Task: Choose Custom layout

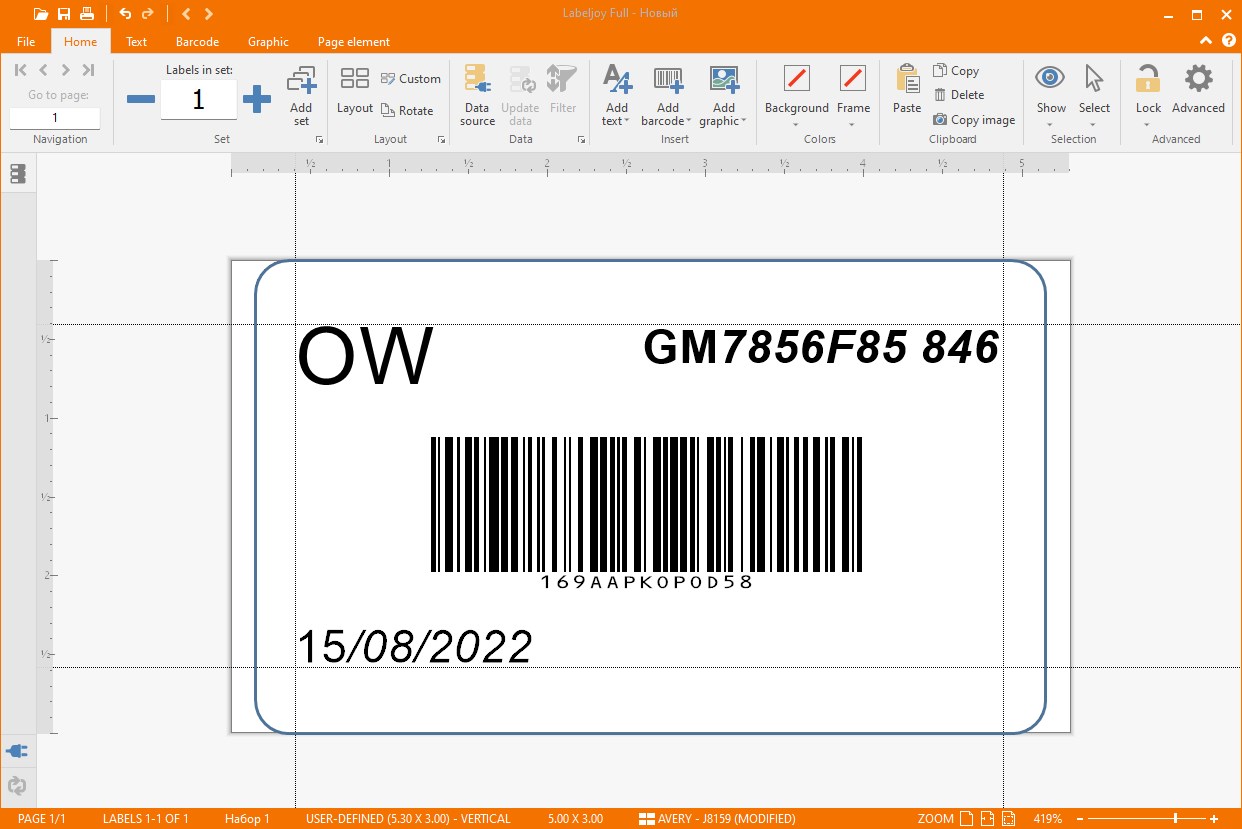Action: tap(411, 79)
